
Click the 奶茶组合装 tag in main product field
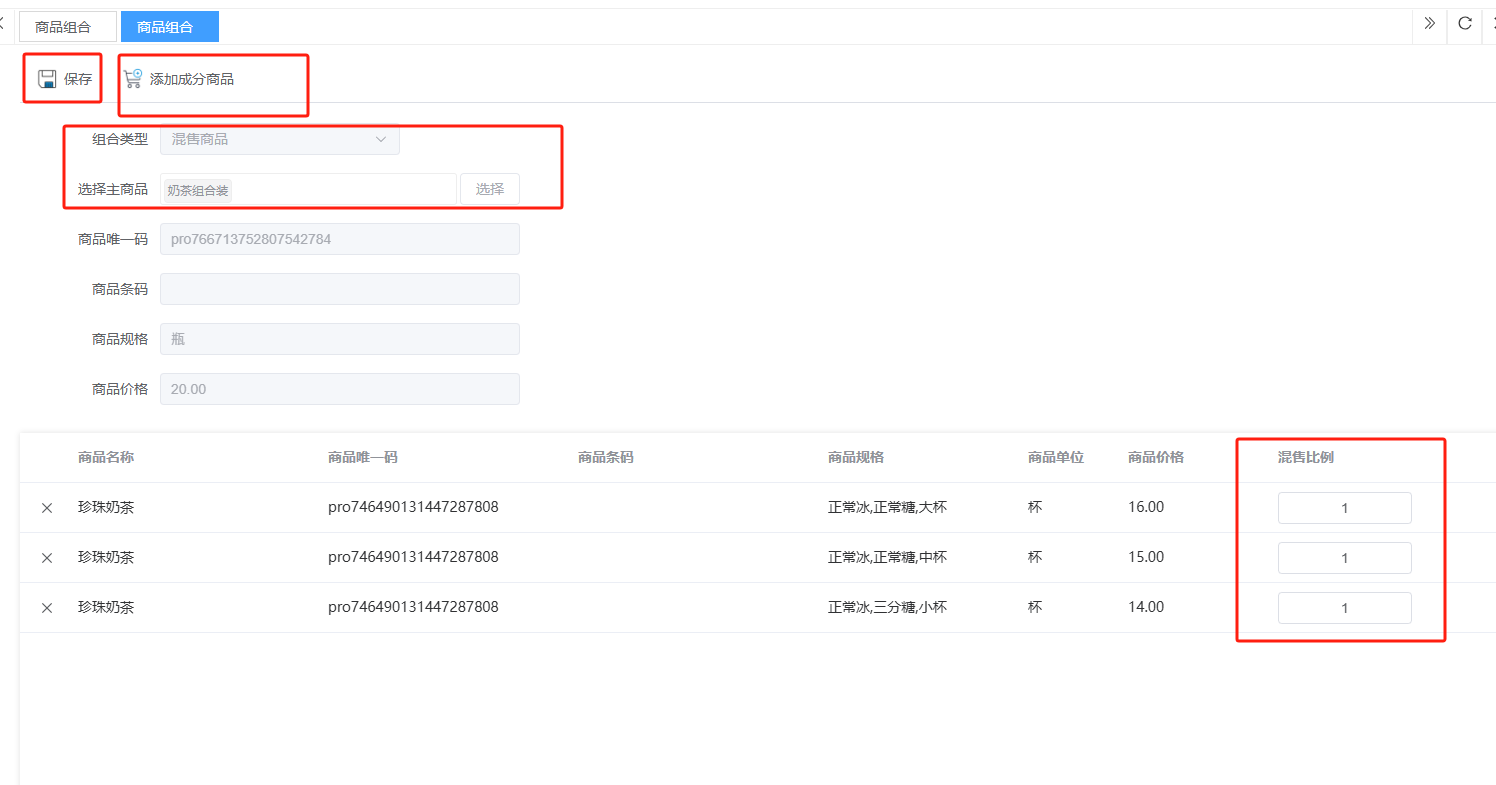(x=198, y=190)
